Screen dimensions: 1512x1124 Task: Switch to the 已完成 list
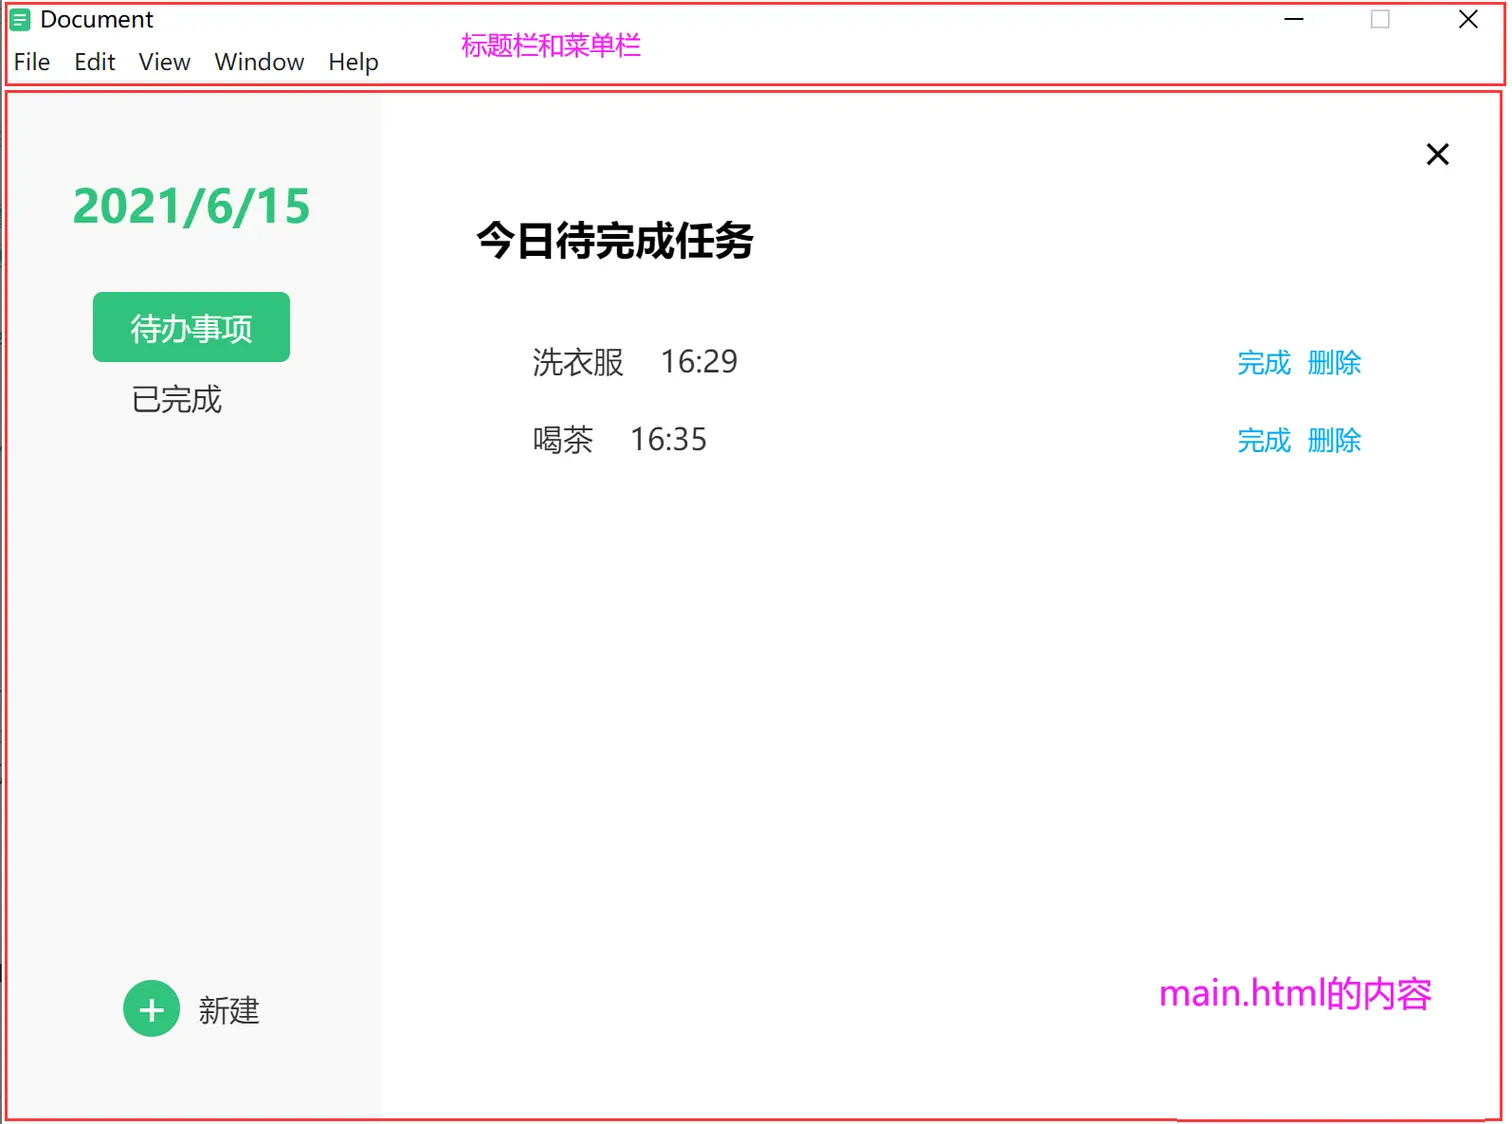[177, 400]
